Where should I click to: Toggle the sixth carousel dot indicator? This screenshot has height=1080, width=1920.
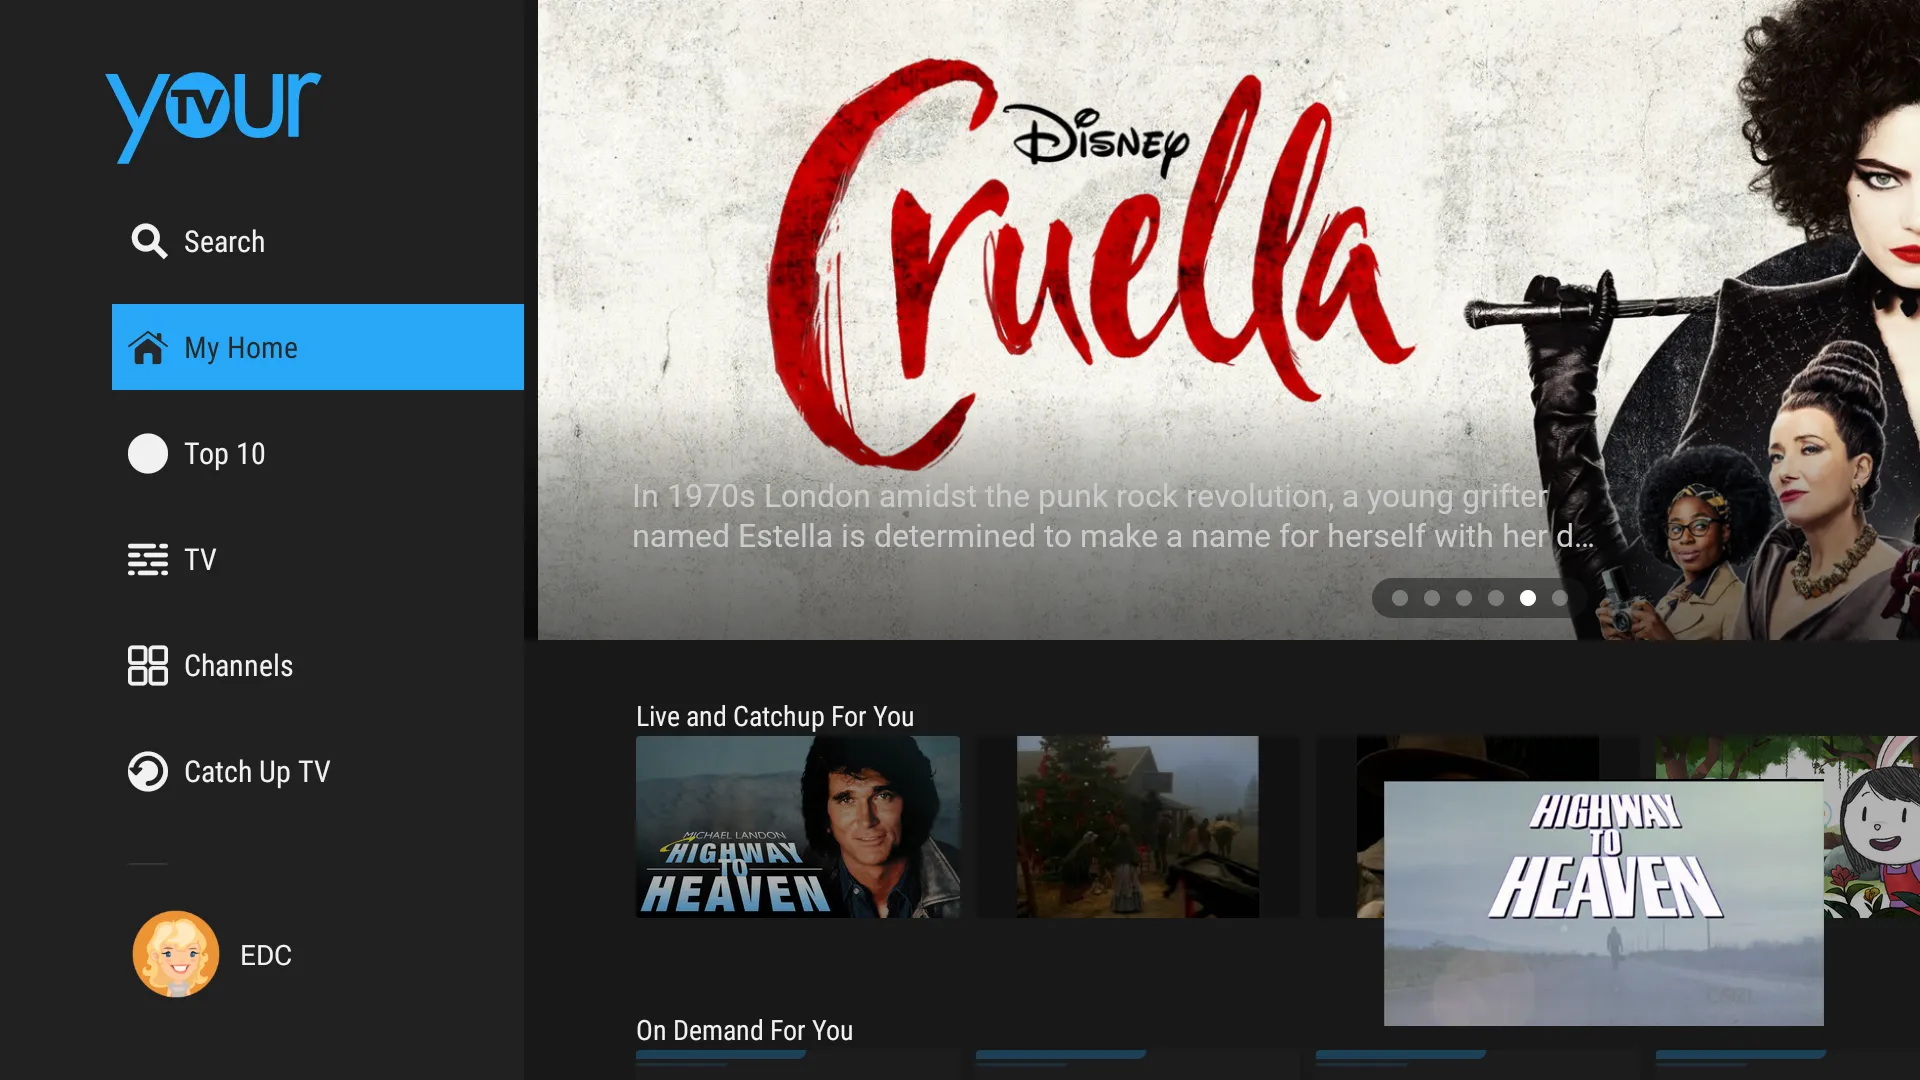1560,599
